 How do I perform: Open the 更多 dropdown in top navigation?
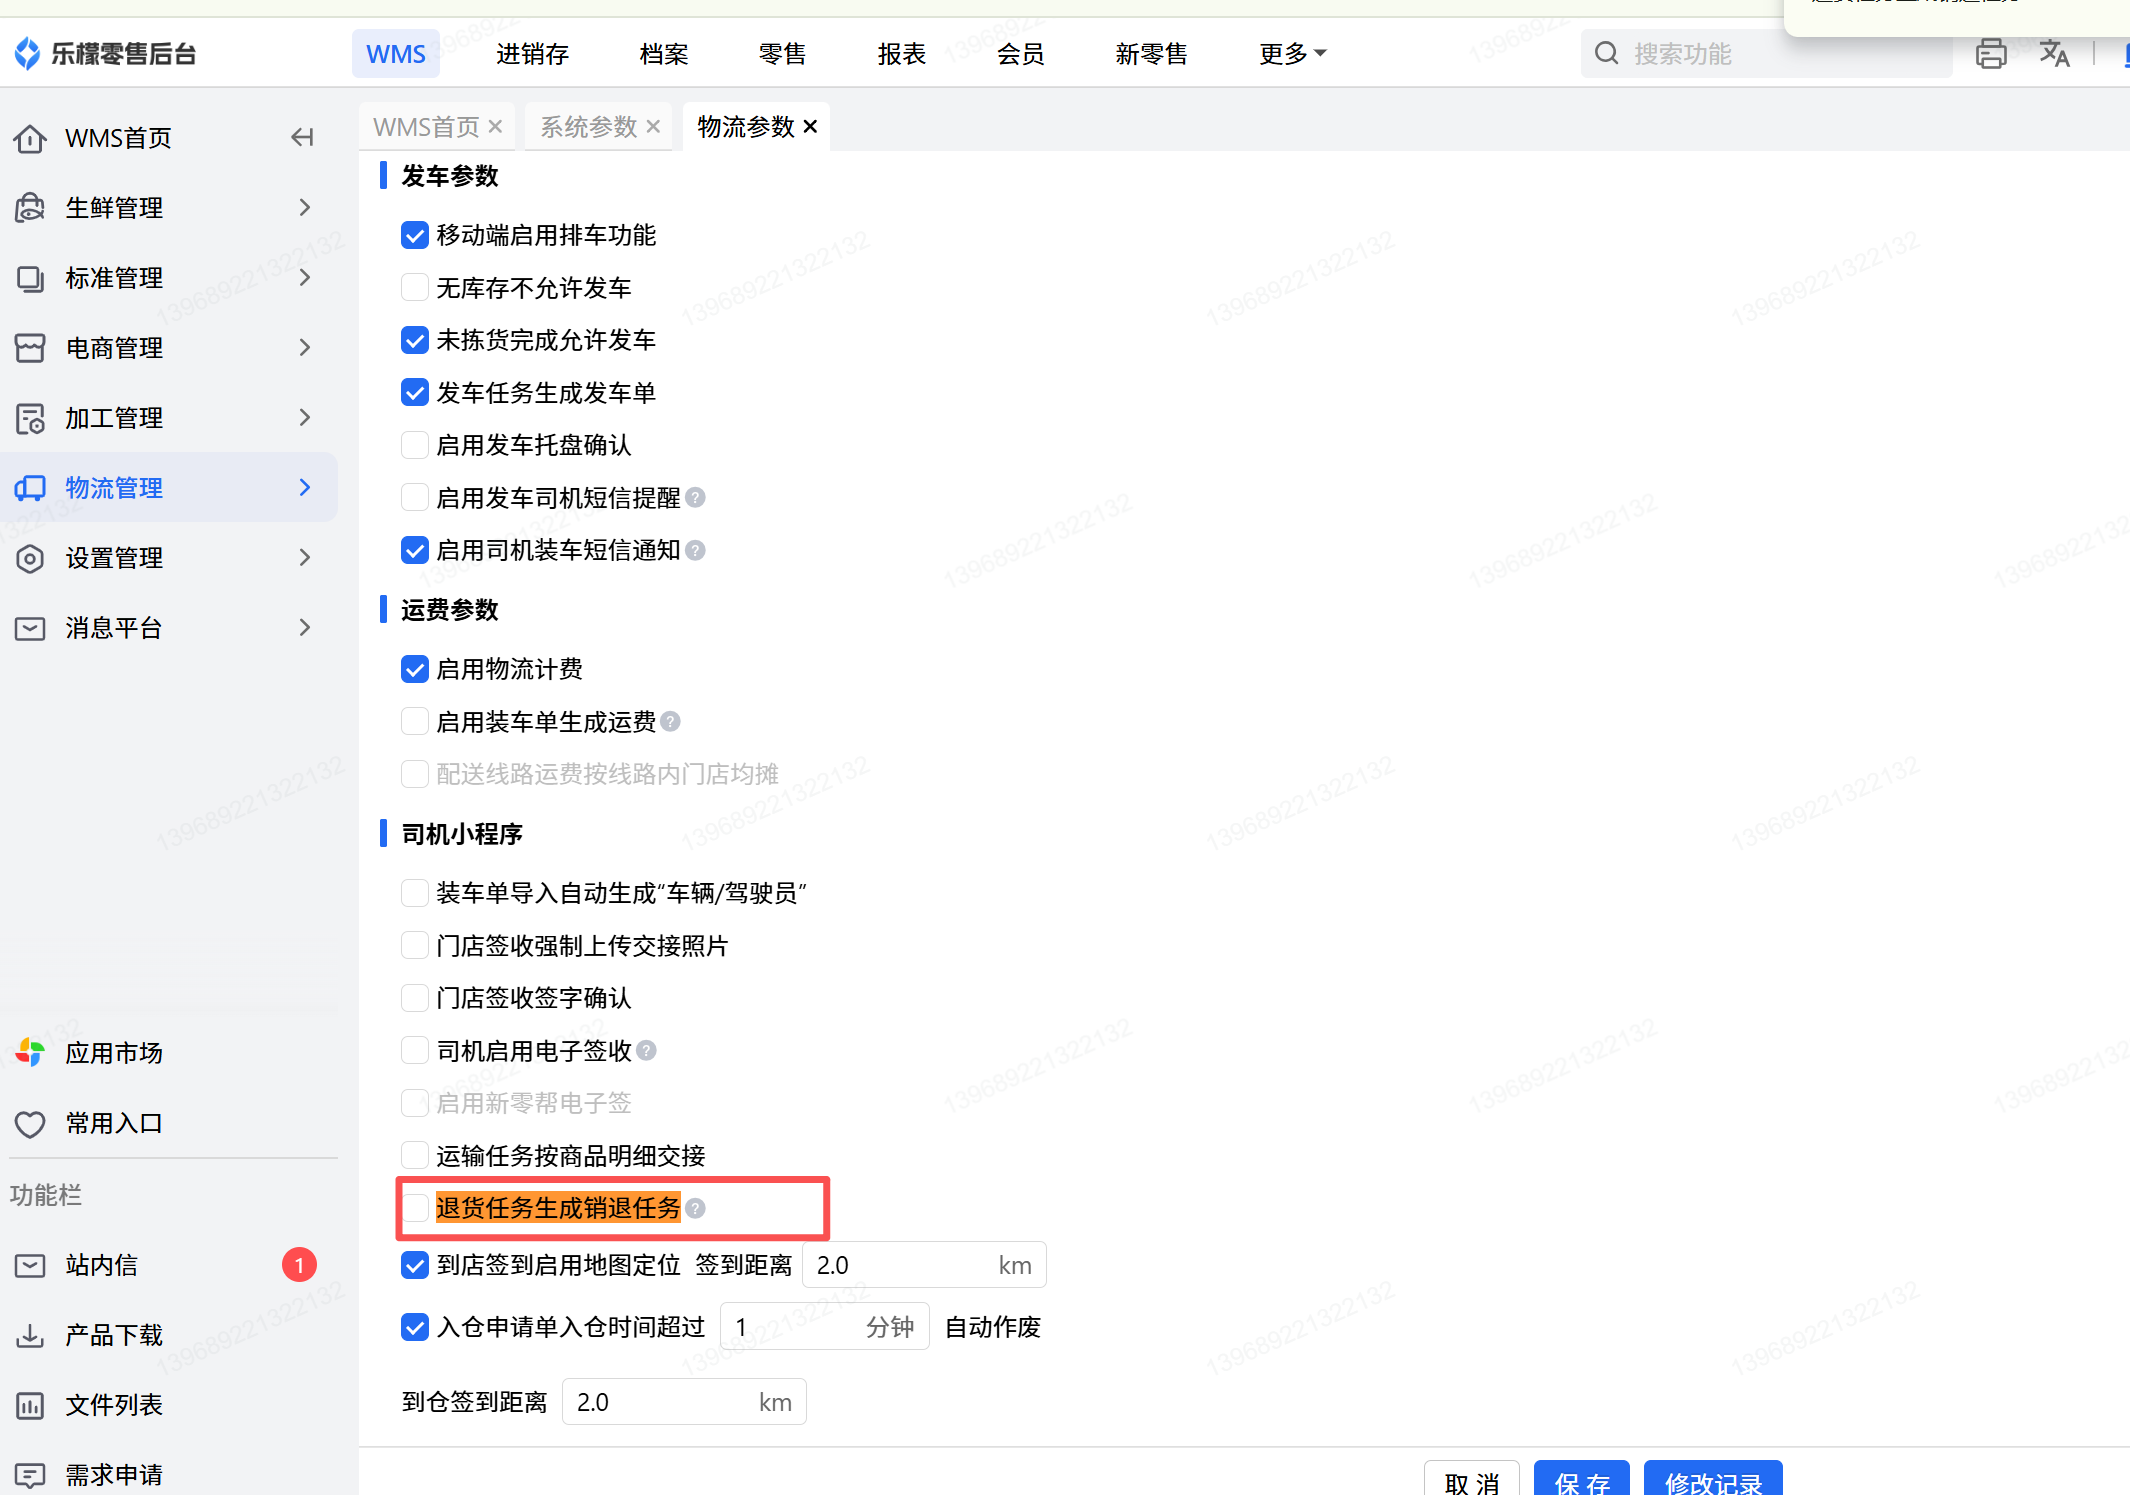point(1291,54)
